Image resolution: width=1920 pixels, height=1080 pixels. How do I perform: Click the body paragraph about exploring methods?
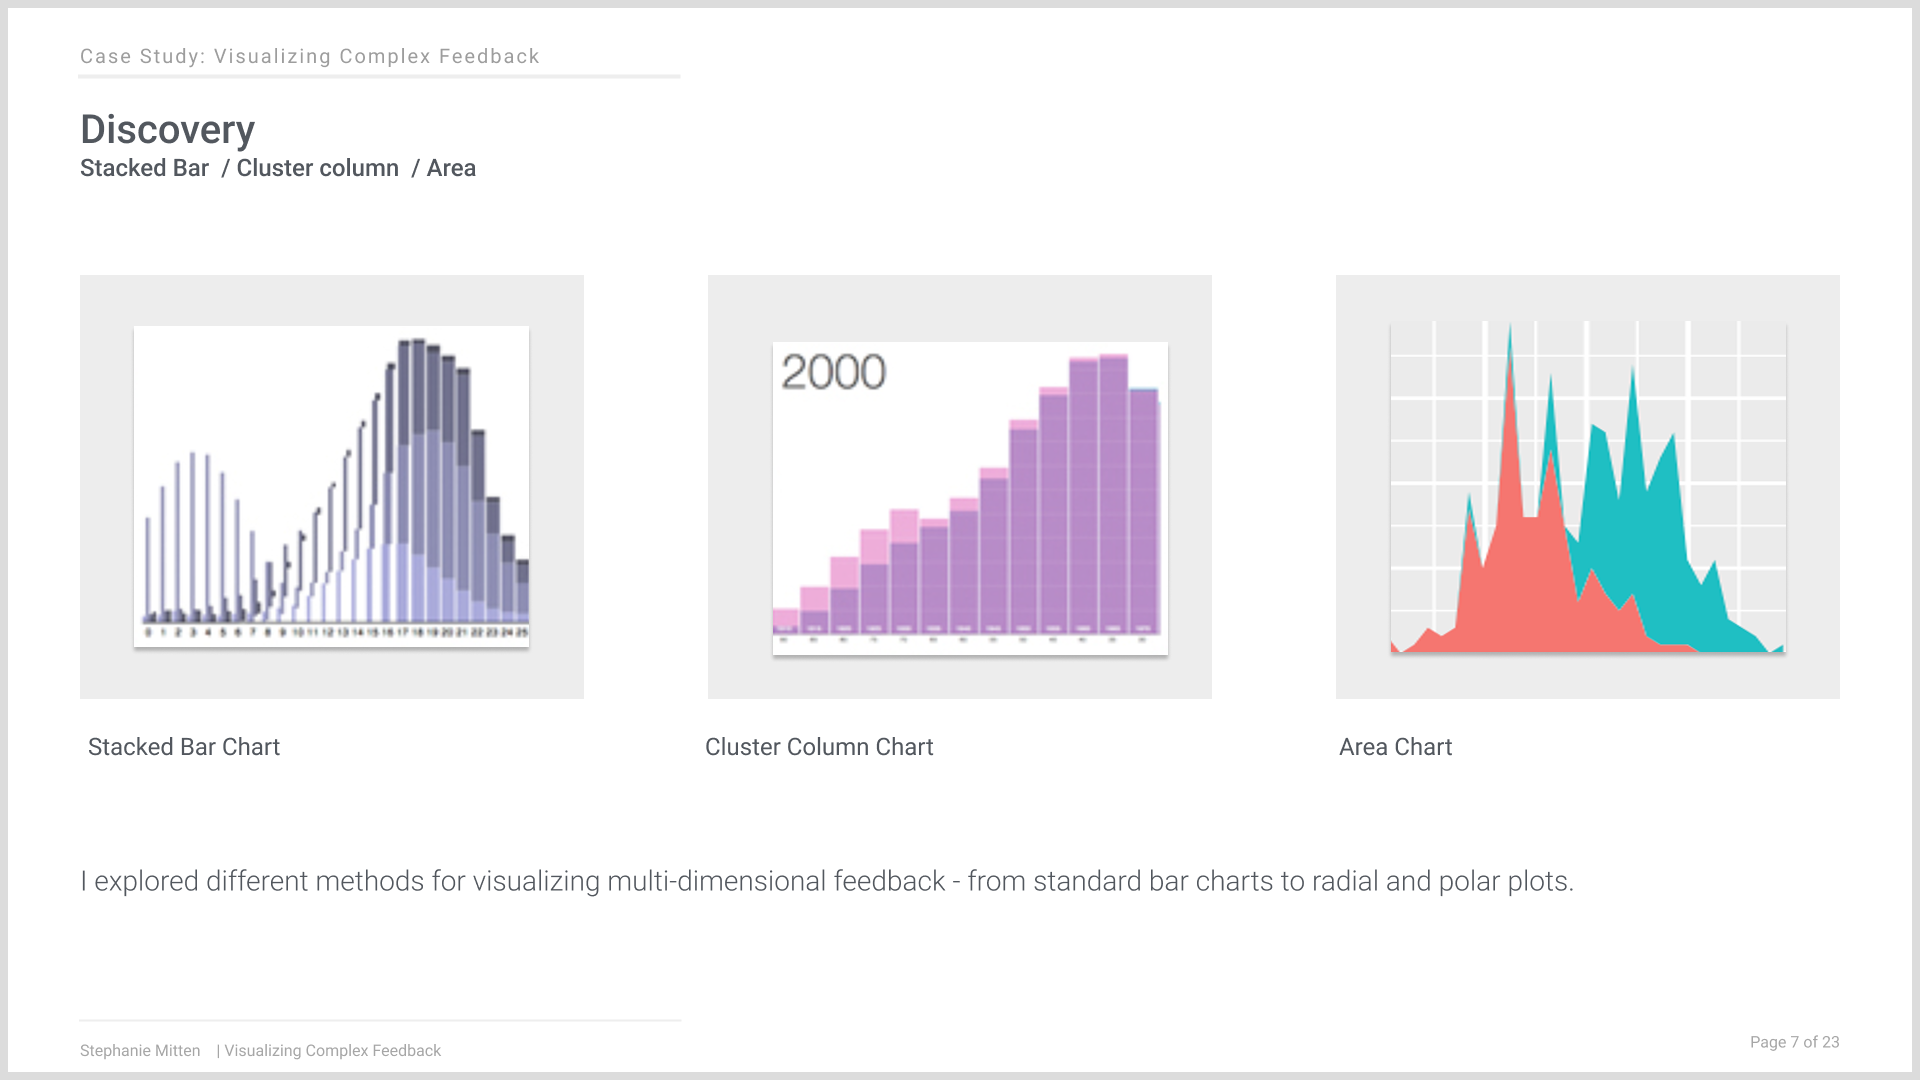tap(827, 881)
